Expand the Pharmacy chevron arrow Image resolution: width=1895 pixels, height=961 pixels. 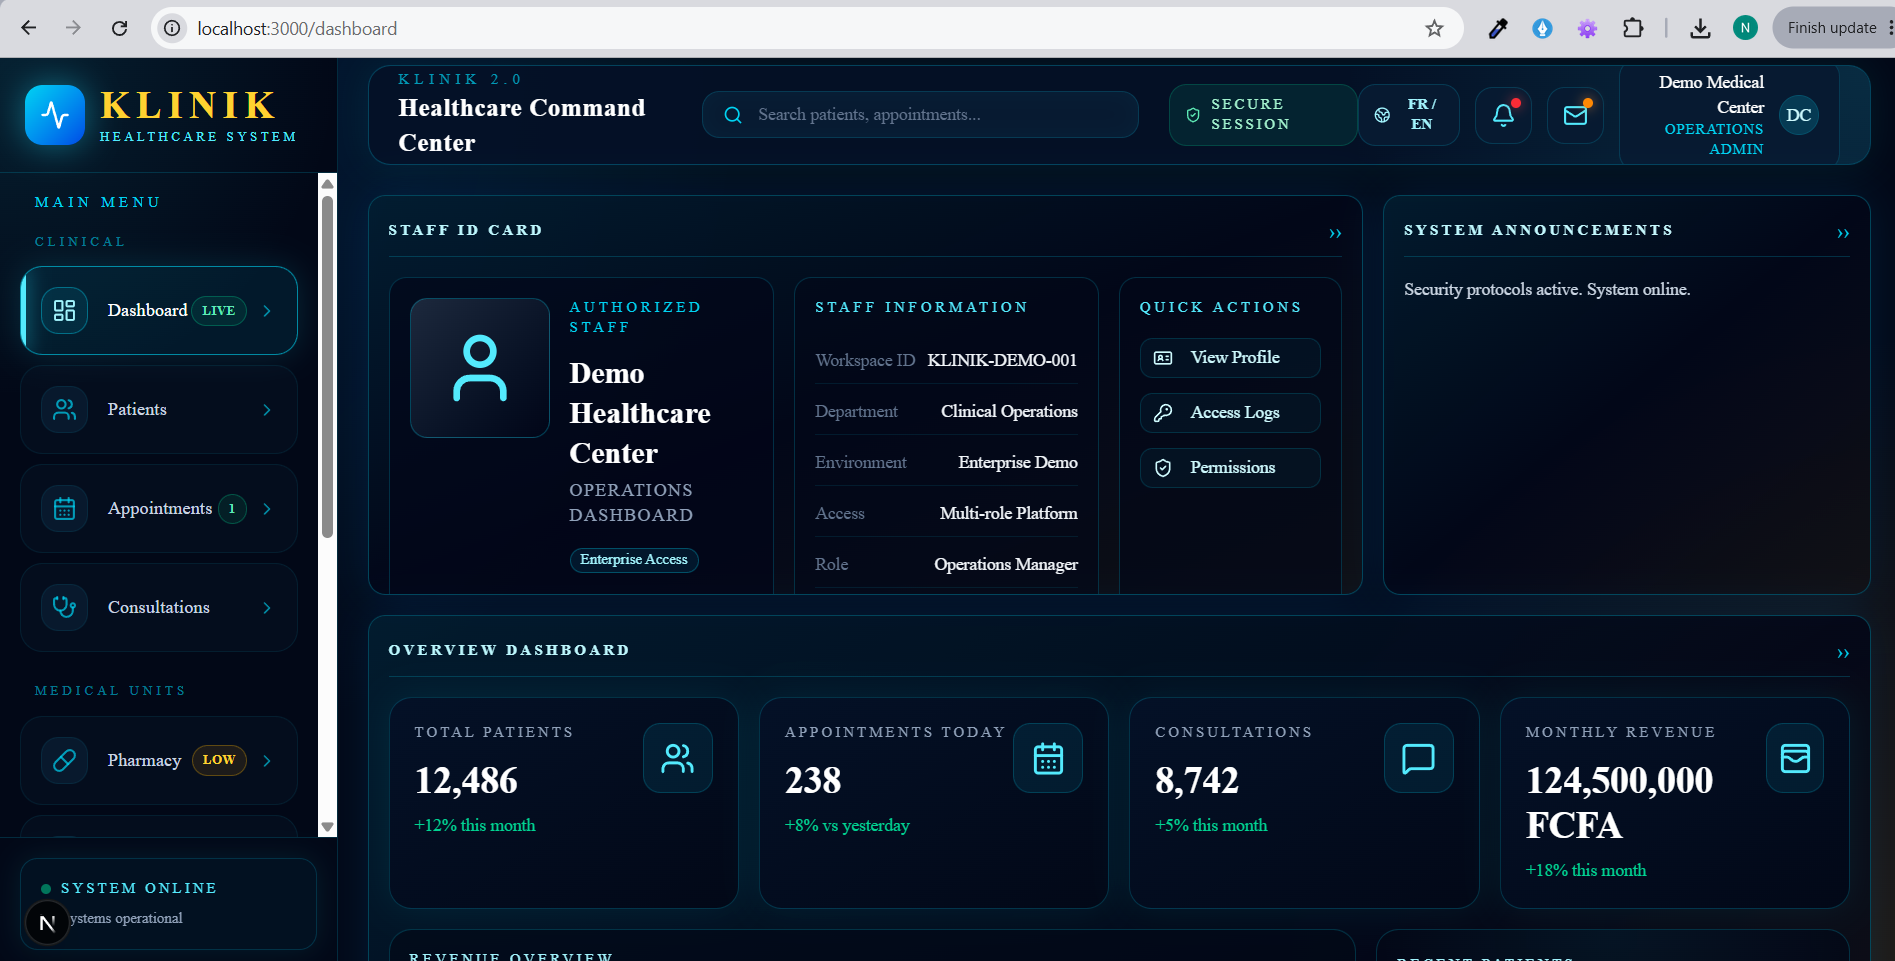click(267, 760)
